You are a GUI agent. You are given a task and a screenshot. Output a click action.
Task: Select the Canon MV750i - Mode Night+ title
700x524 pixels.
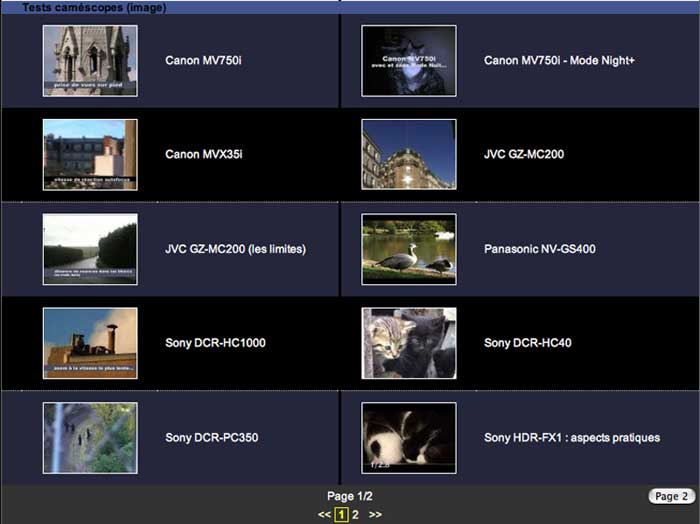coord(559,60)
